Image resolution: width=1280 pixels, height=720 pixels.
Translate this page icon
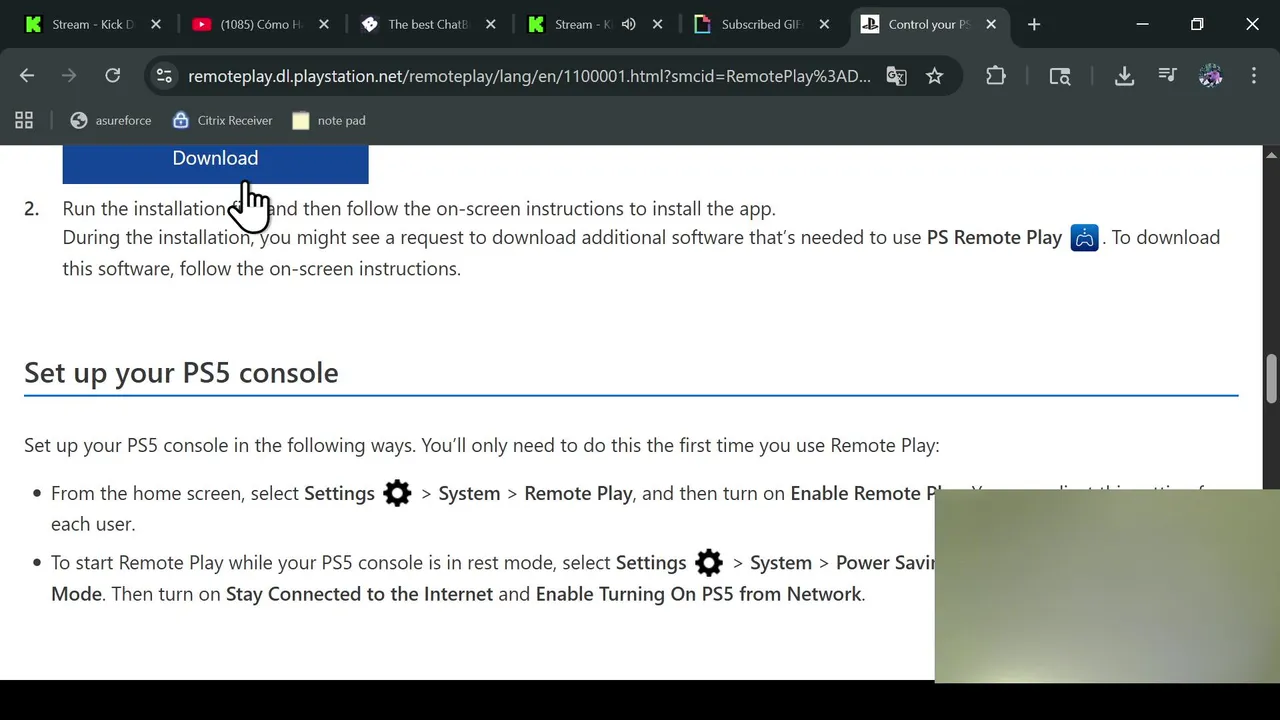[896, 76]
